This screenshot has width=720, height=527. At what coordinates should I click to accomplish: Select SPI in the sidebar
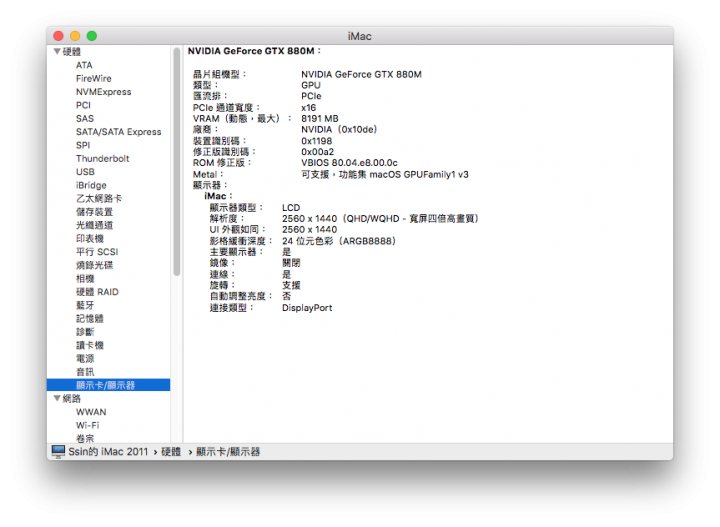pos(83,145)
